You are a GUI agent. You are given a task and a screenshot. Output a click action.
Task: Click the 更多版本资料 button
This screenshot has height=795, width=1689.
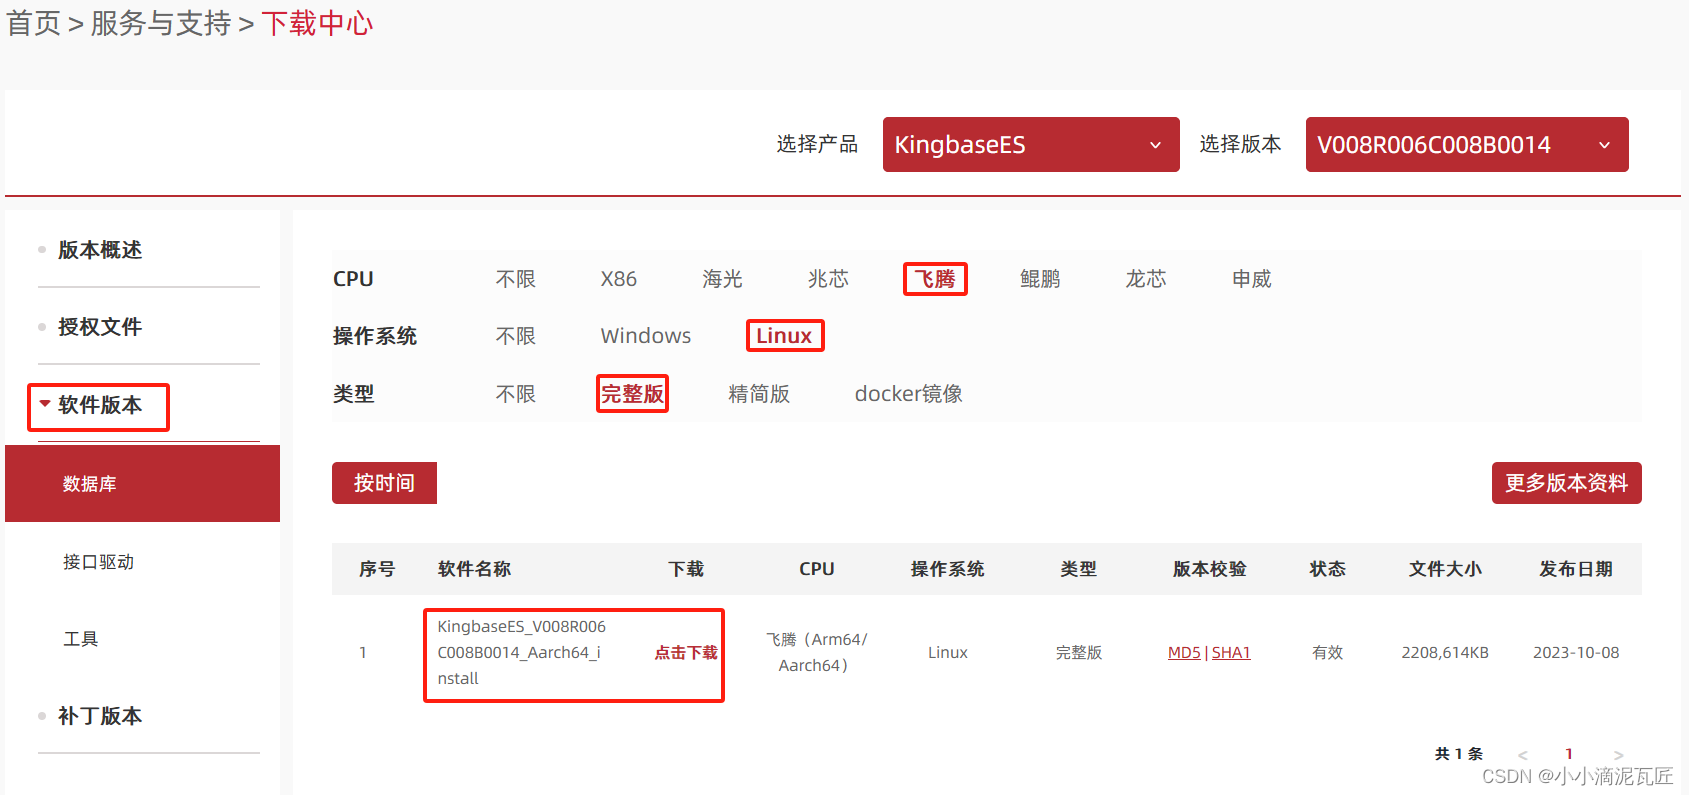(x=1567, y=483)
